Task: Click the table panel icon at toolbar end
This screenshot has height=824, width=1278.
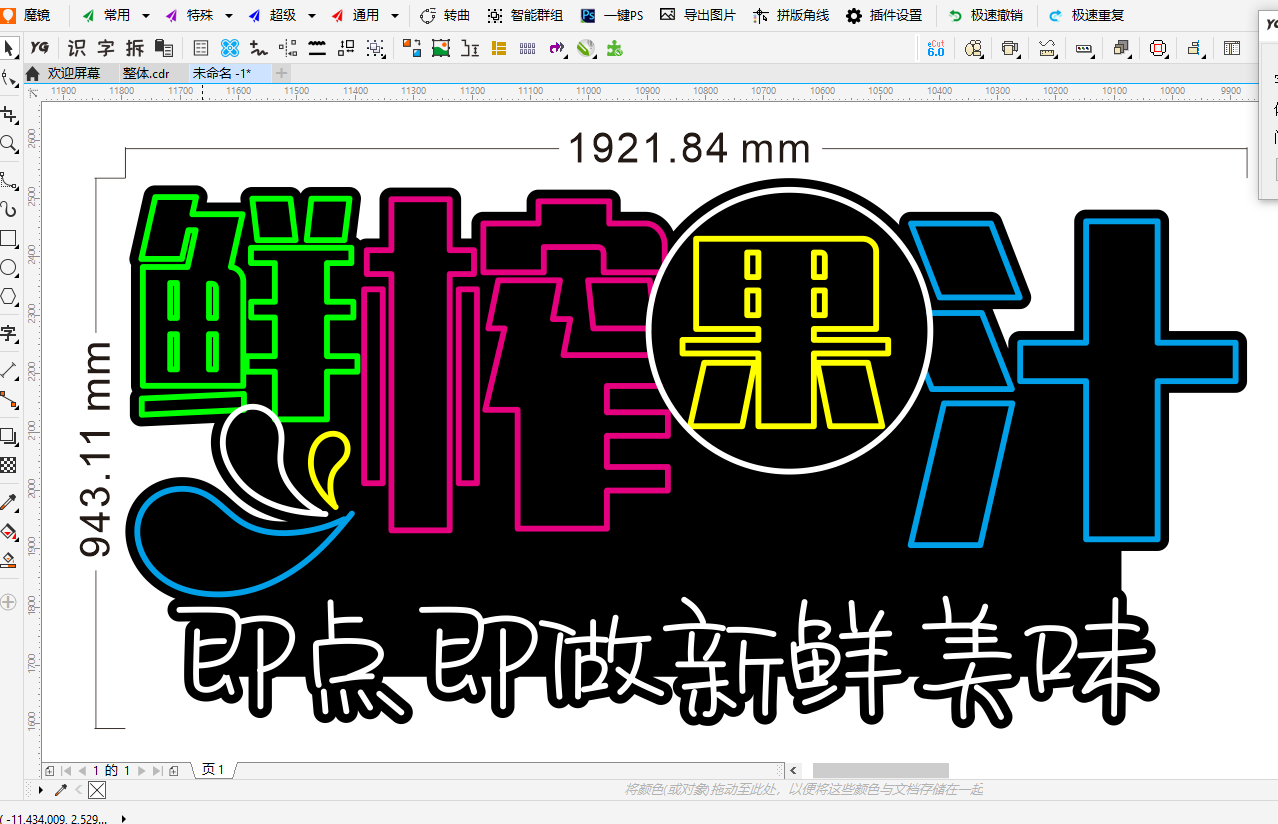Action: pyautogui.click(x=1232, y=47)
